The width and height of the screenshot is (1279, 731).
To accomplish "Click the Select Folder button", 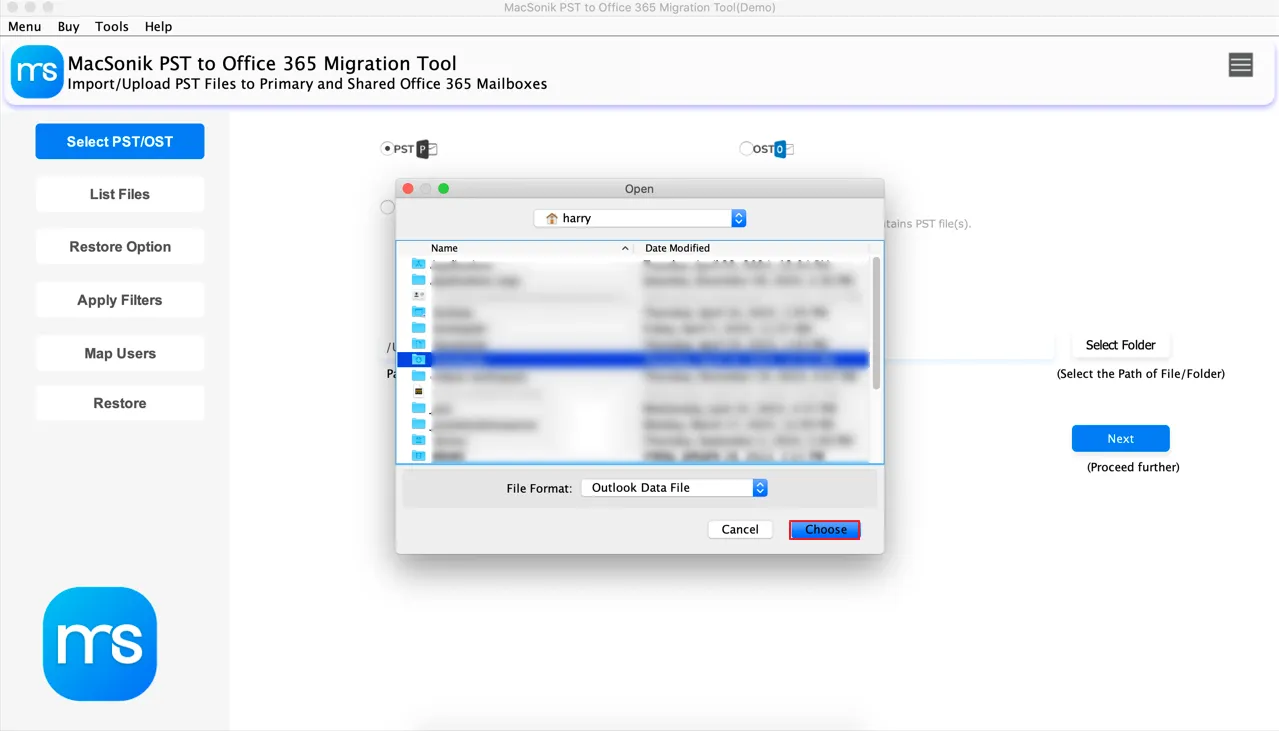I will pos(1120,345).
